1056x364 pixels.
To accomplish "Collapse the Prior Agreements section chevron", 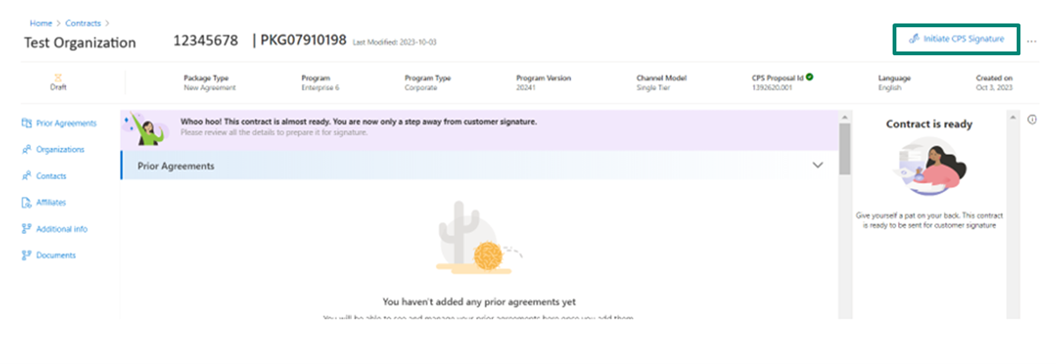I will [x=818, y=165].
